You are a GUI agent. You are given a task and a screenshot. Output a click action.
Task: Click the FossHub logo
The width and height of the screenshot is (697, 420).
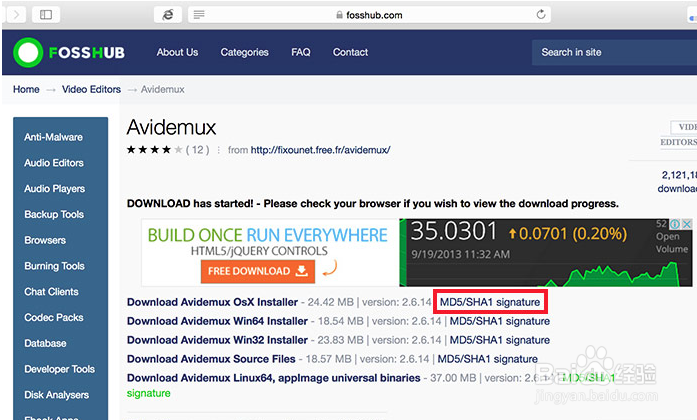coord(69,52)
